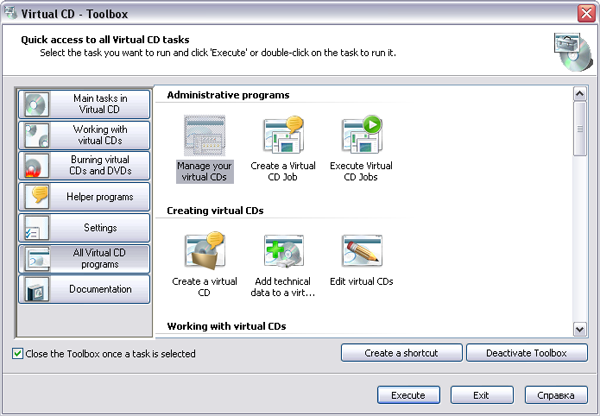This screenshot has width=600, height=416.
Task: Open the All Virtual CD programs category
Action: point(84,259)
